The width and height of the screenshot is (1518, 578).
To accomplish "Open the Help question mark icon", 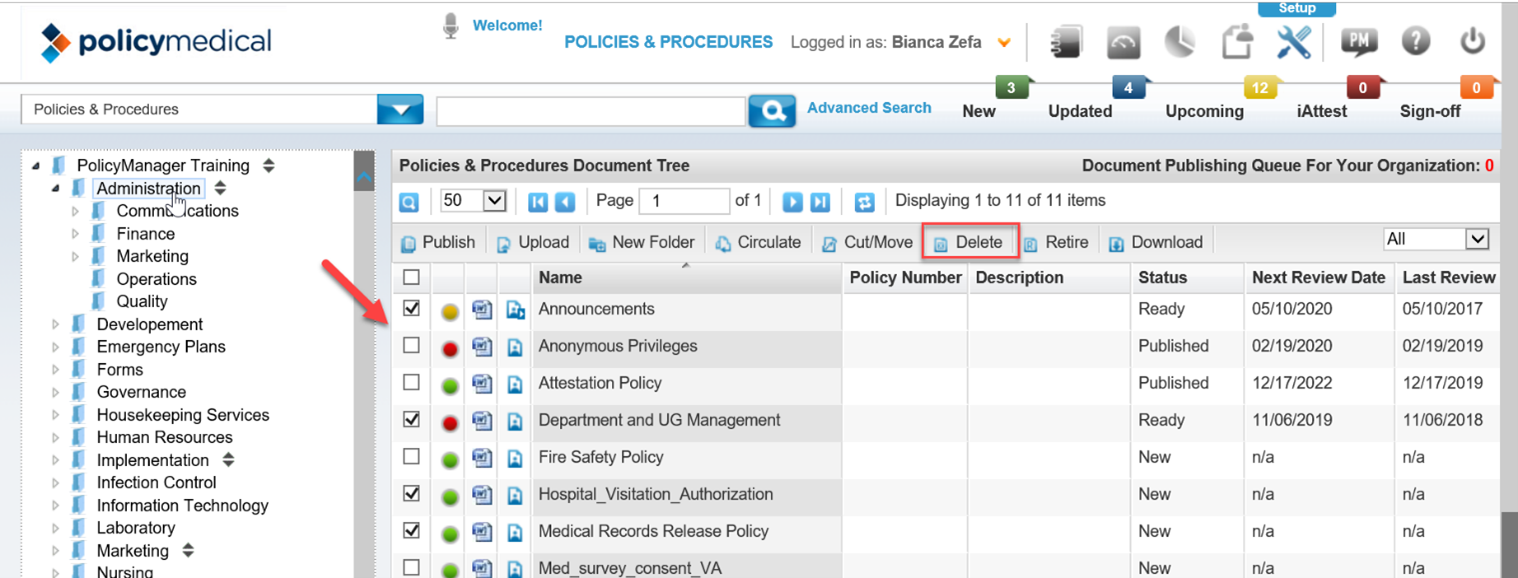I will point(1416,42).
